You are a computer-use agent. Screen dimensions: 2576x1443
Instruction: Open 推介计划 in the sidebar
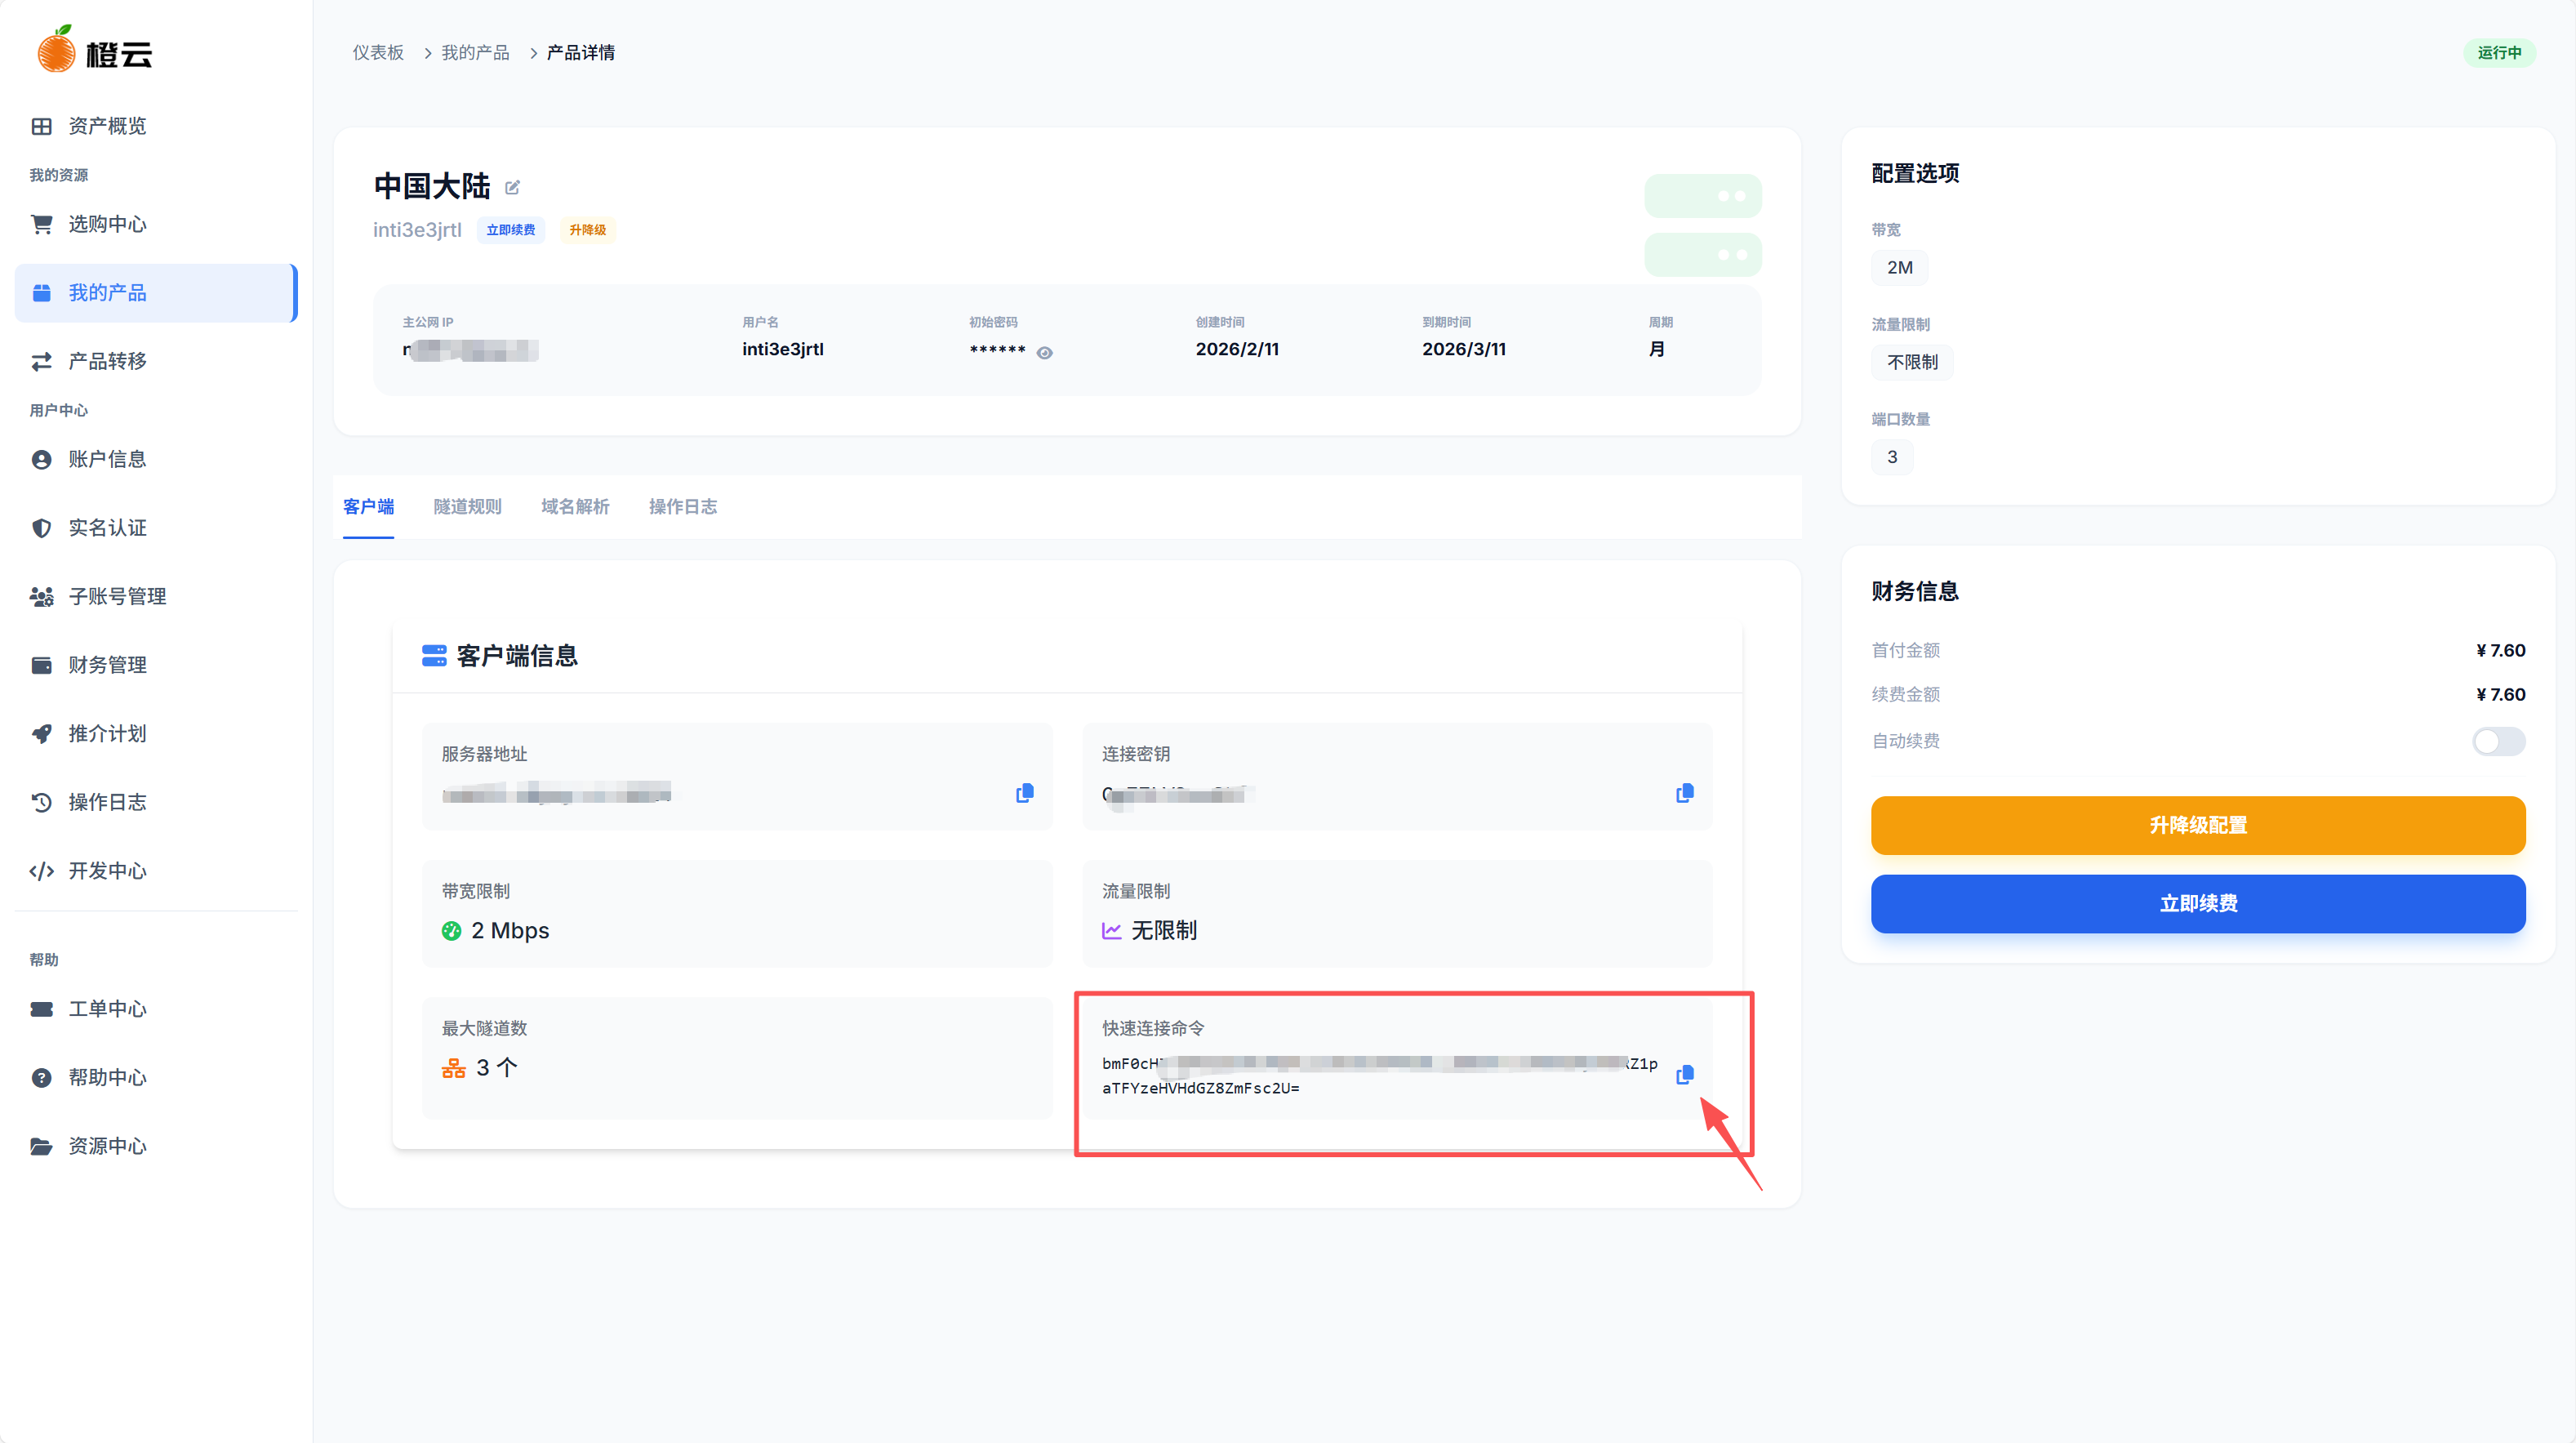click(x=106, y=733)
